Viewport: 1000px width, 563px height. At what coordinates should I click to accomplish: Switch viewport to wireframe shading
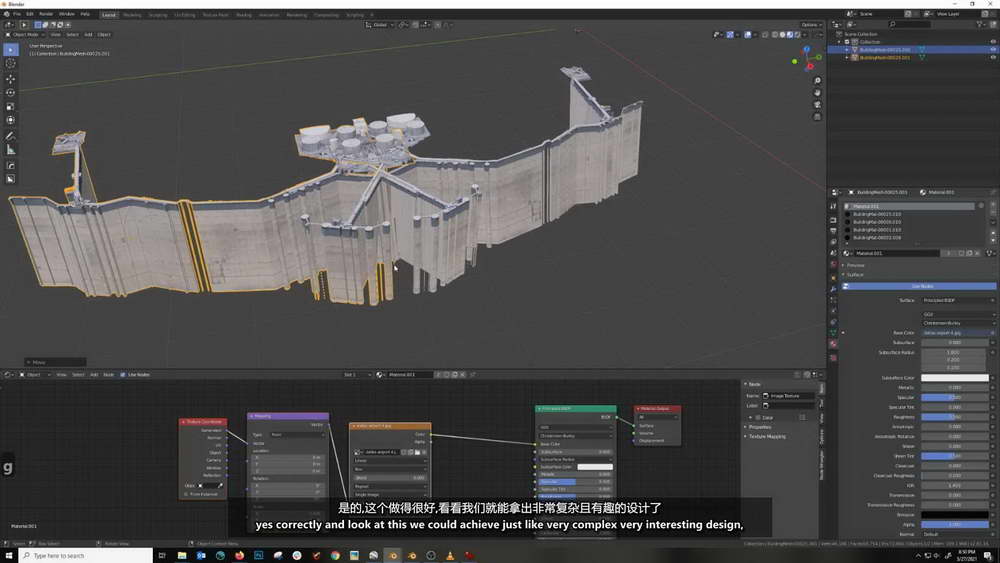click(775, 34)
